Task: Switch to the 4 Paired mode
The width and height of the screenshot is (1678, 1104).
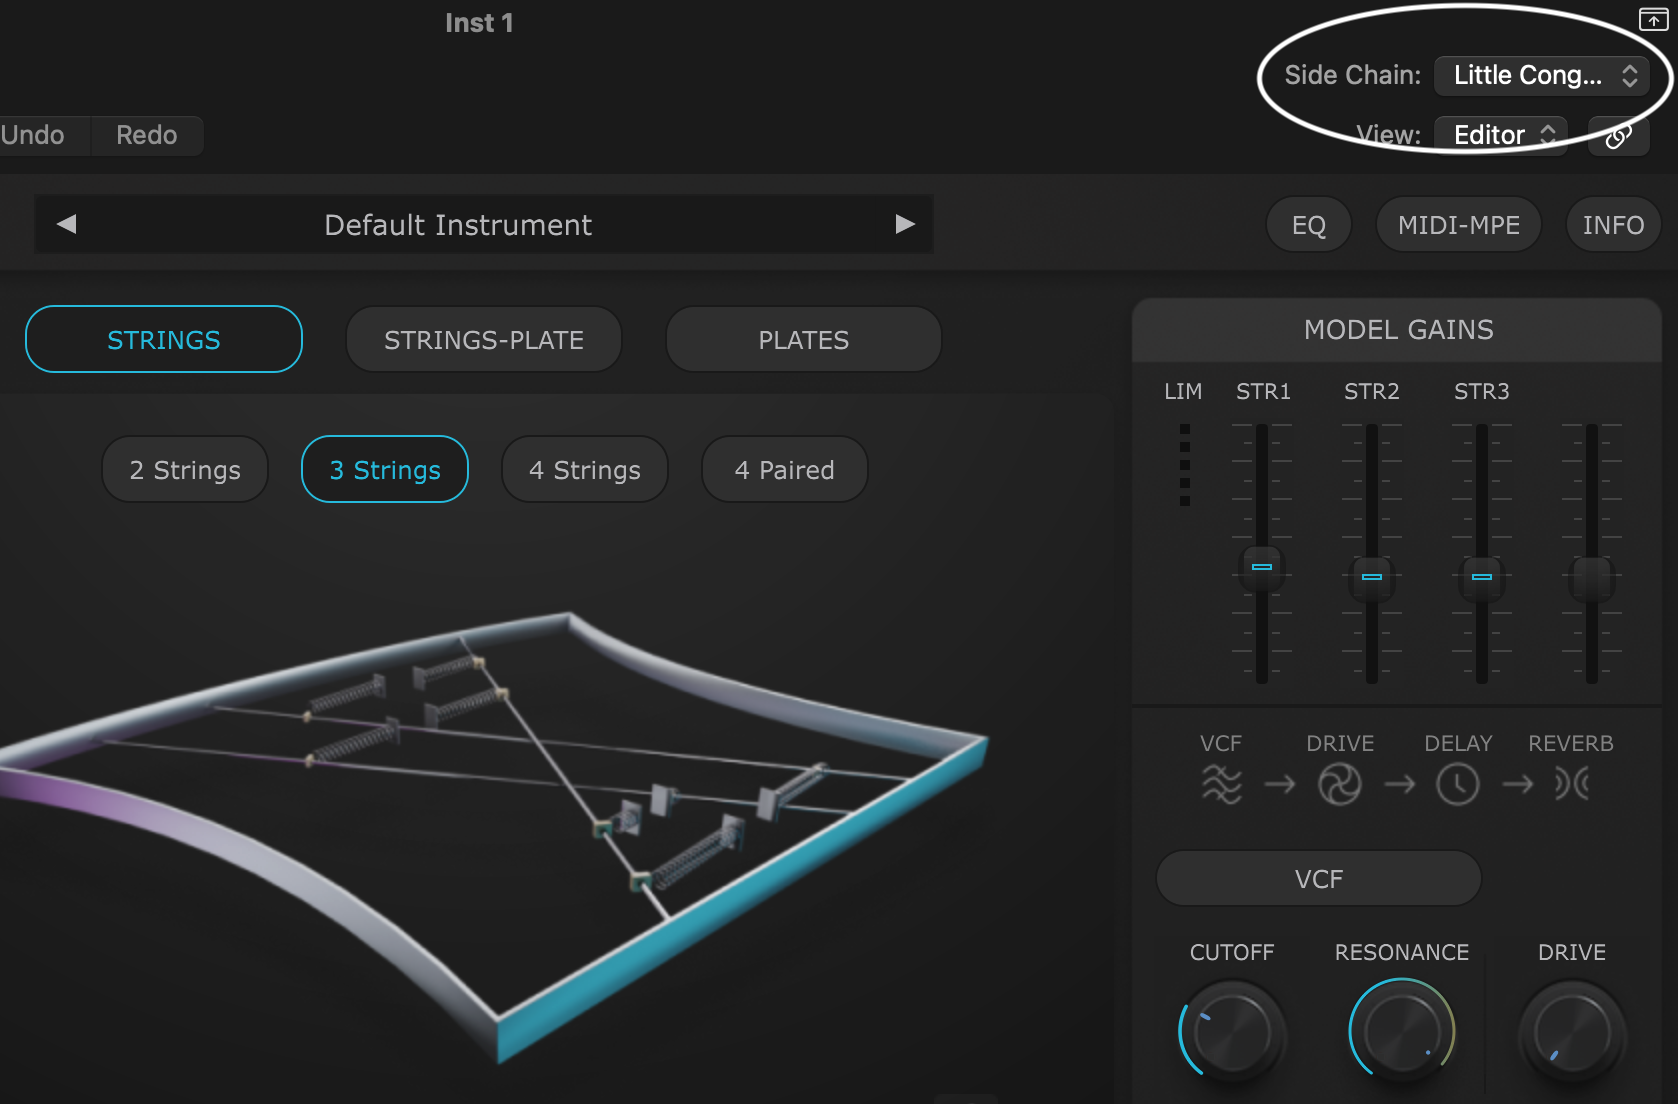Action: (784, 469)
